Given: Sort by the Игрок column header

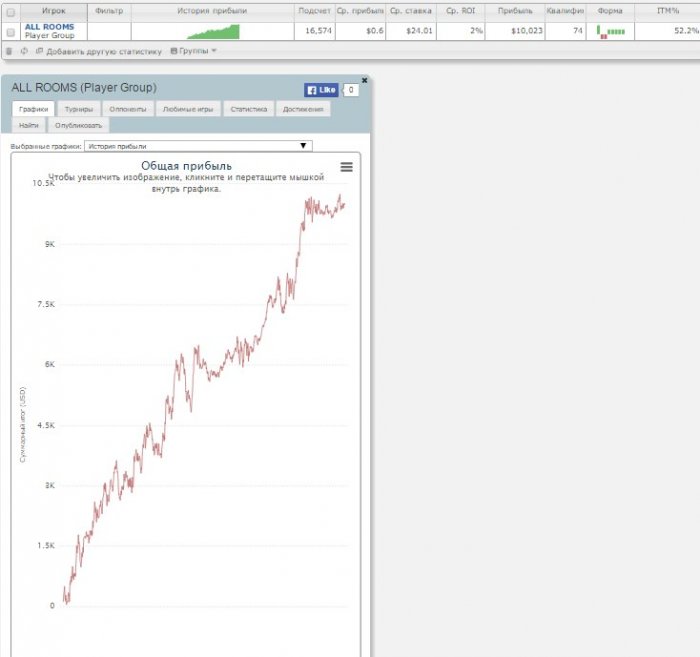Looking at the screenshot, I should tap(54, 11).
